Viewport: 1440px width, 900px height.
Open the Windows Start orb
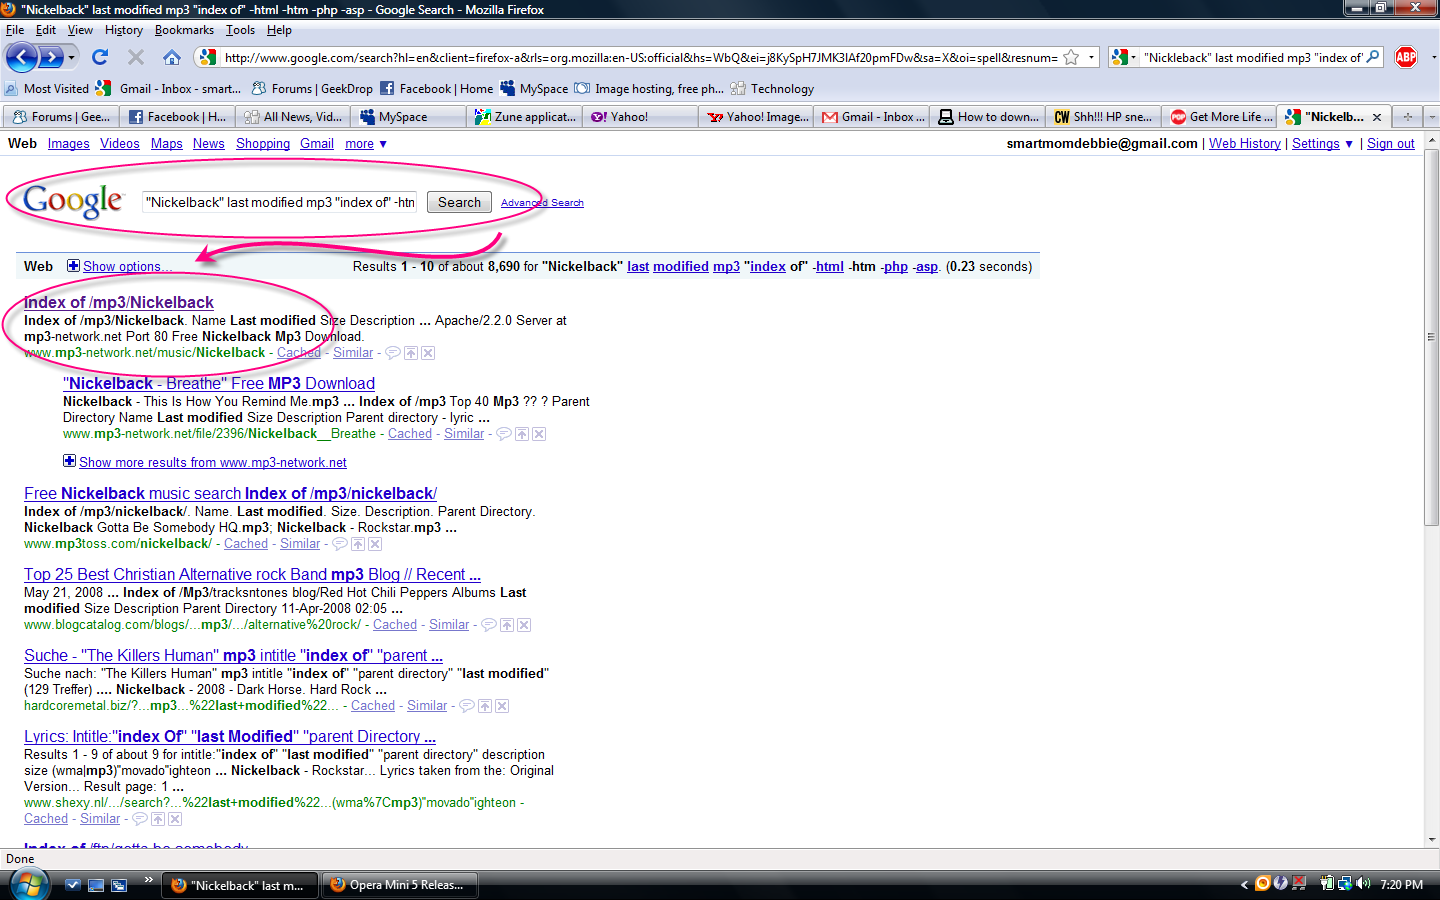click(29, 884)
